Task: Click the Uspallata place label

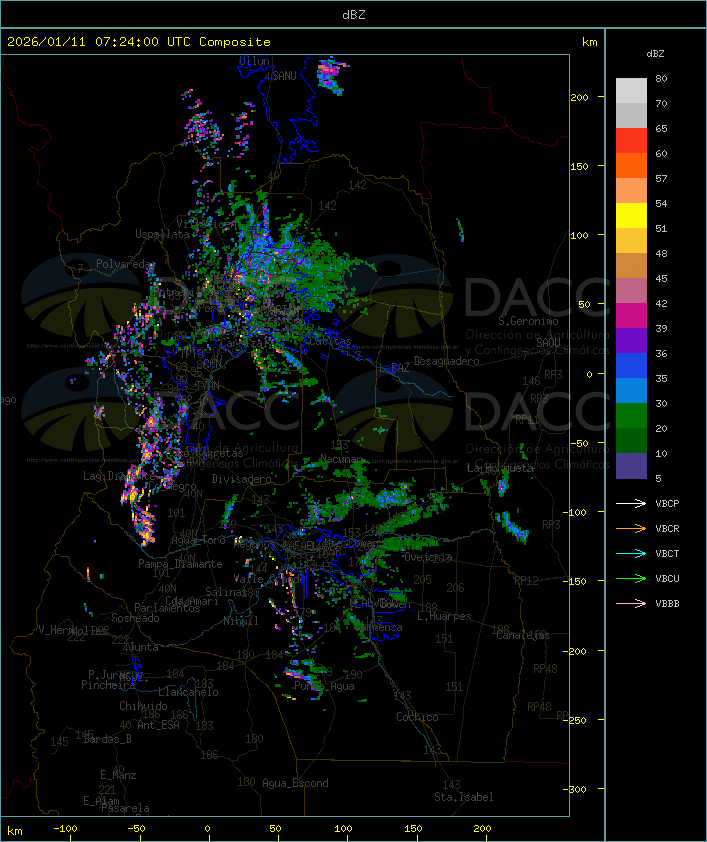Action: coord(162,234)
